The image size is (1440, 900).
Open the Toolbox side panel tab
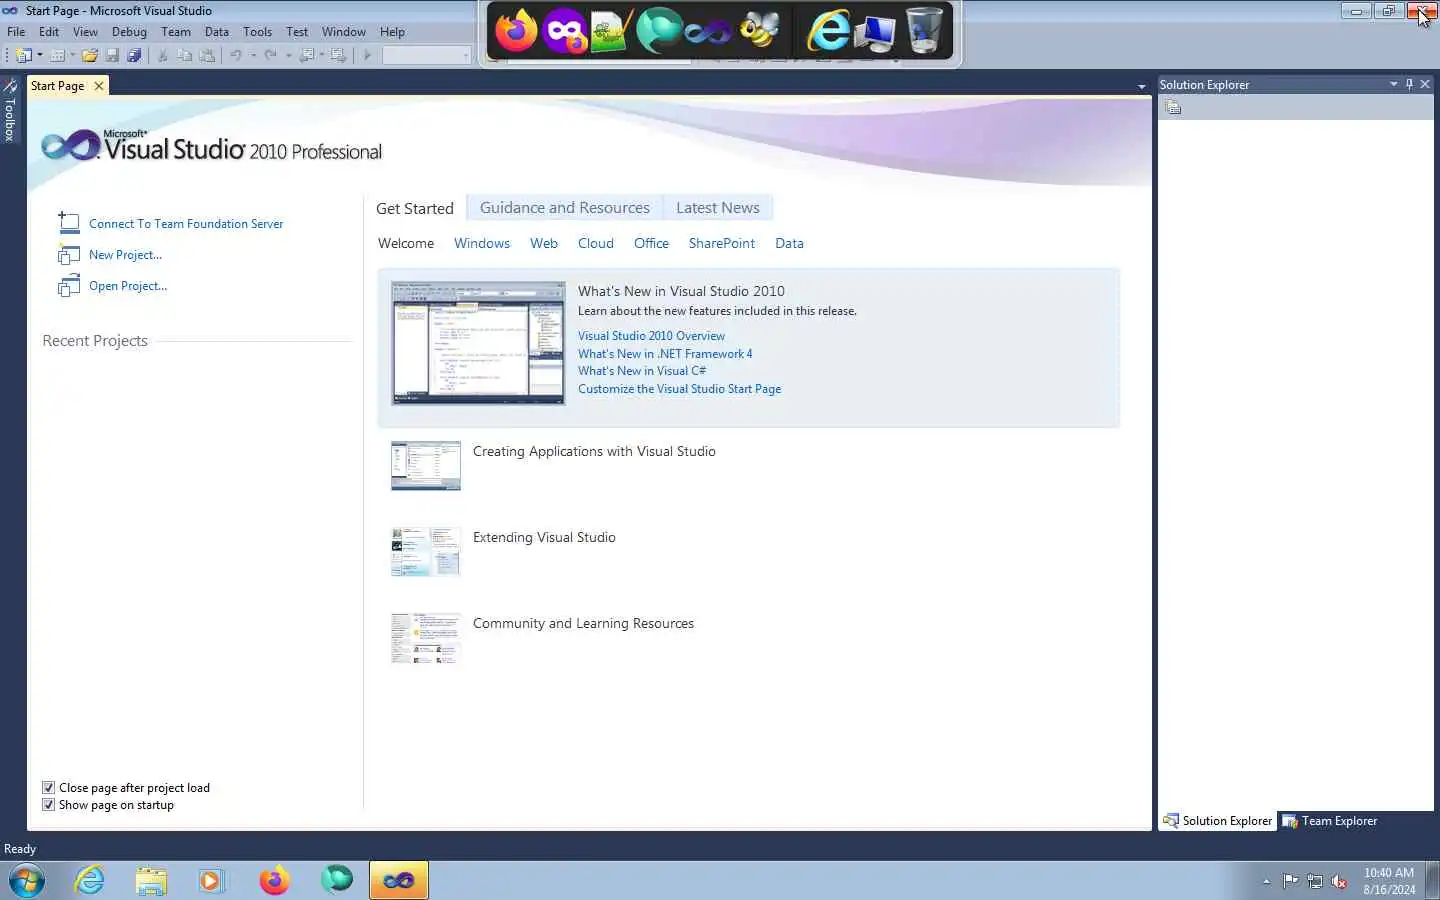coord(10,111)
